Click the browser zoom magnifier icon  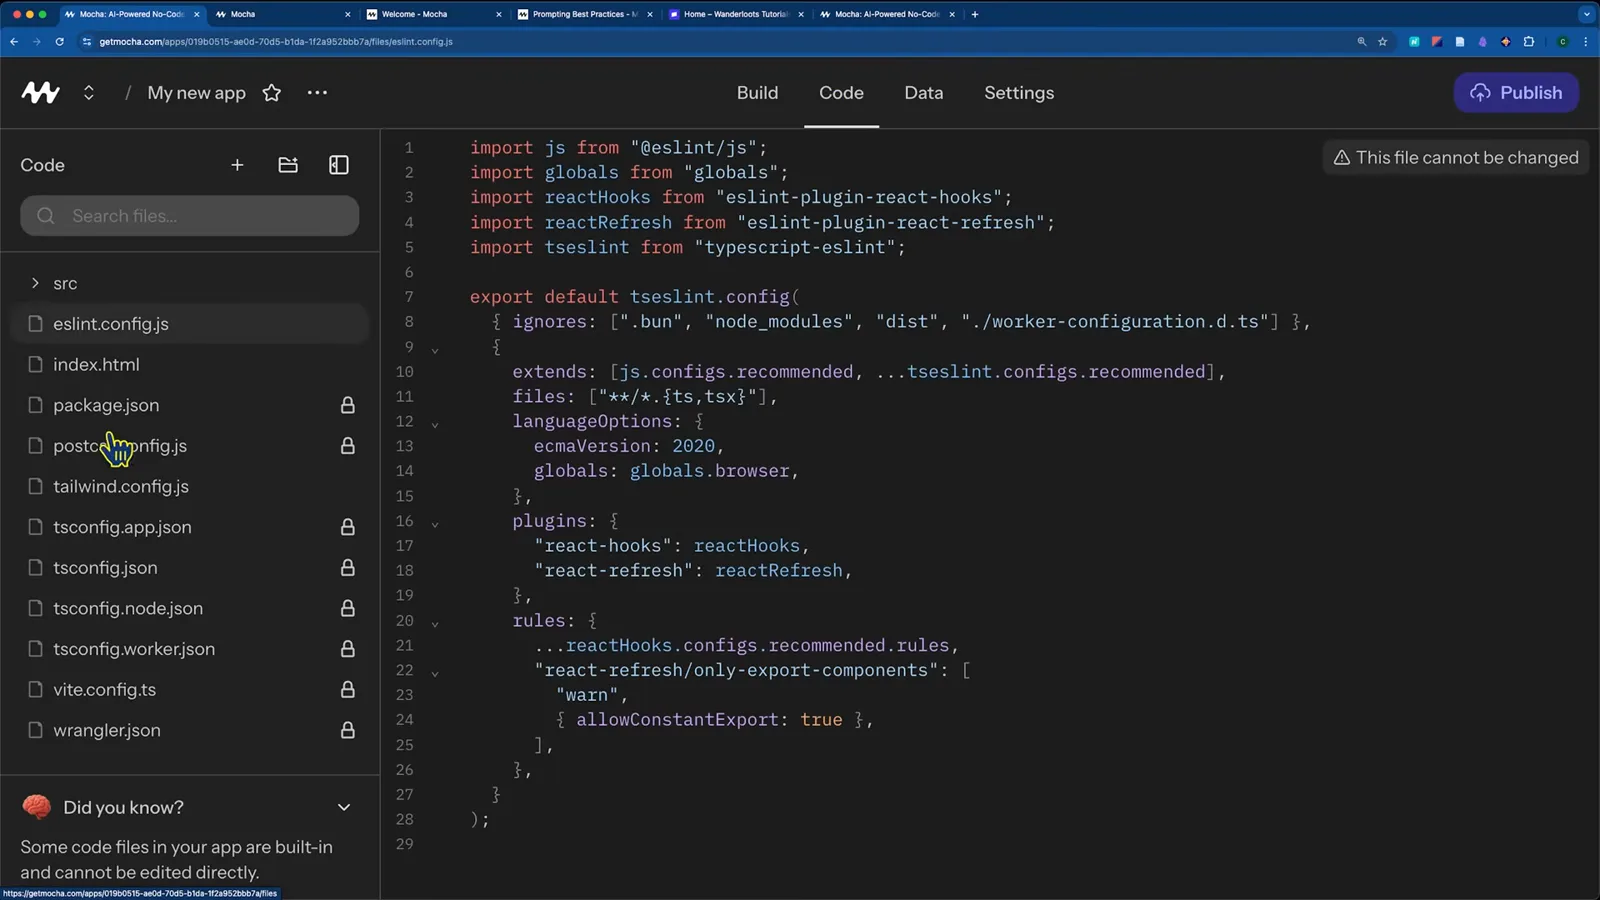pos(1361,41)
